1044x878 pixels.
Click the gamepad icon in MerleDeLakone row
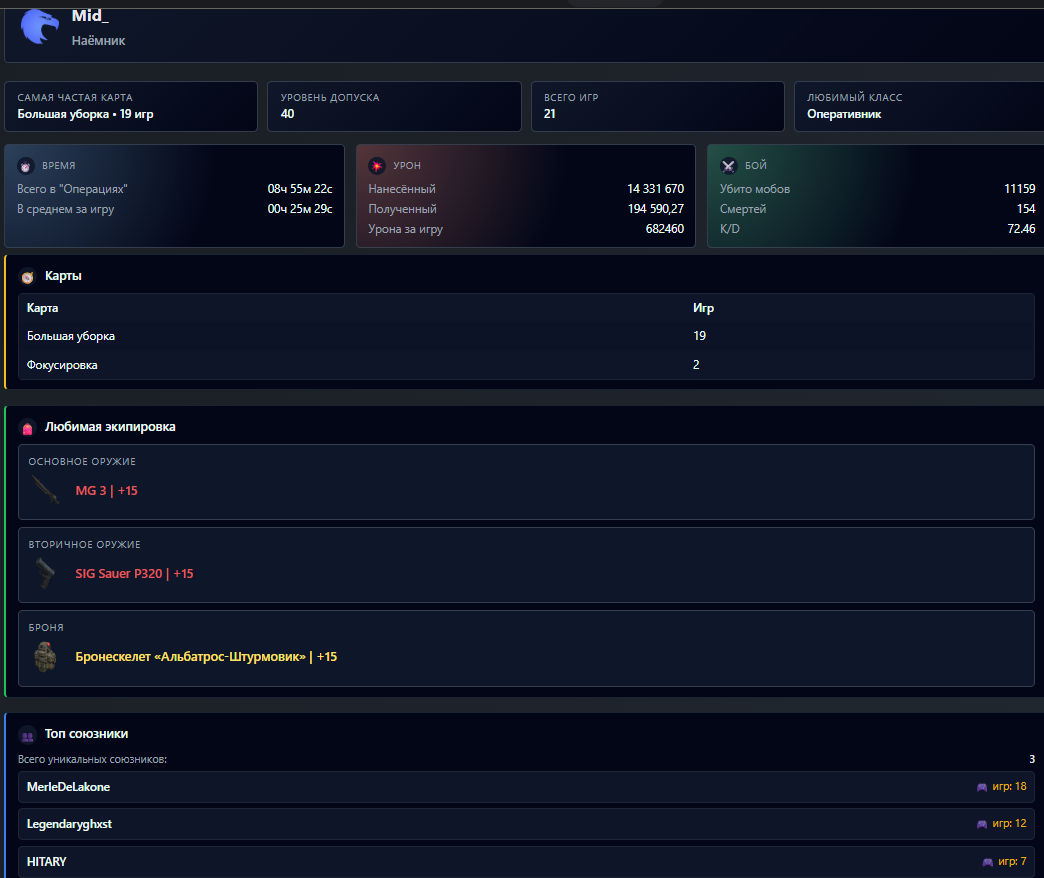click(982, 787)
